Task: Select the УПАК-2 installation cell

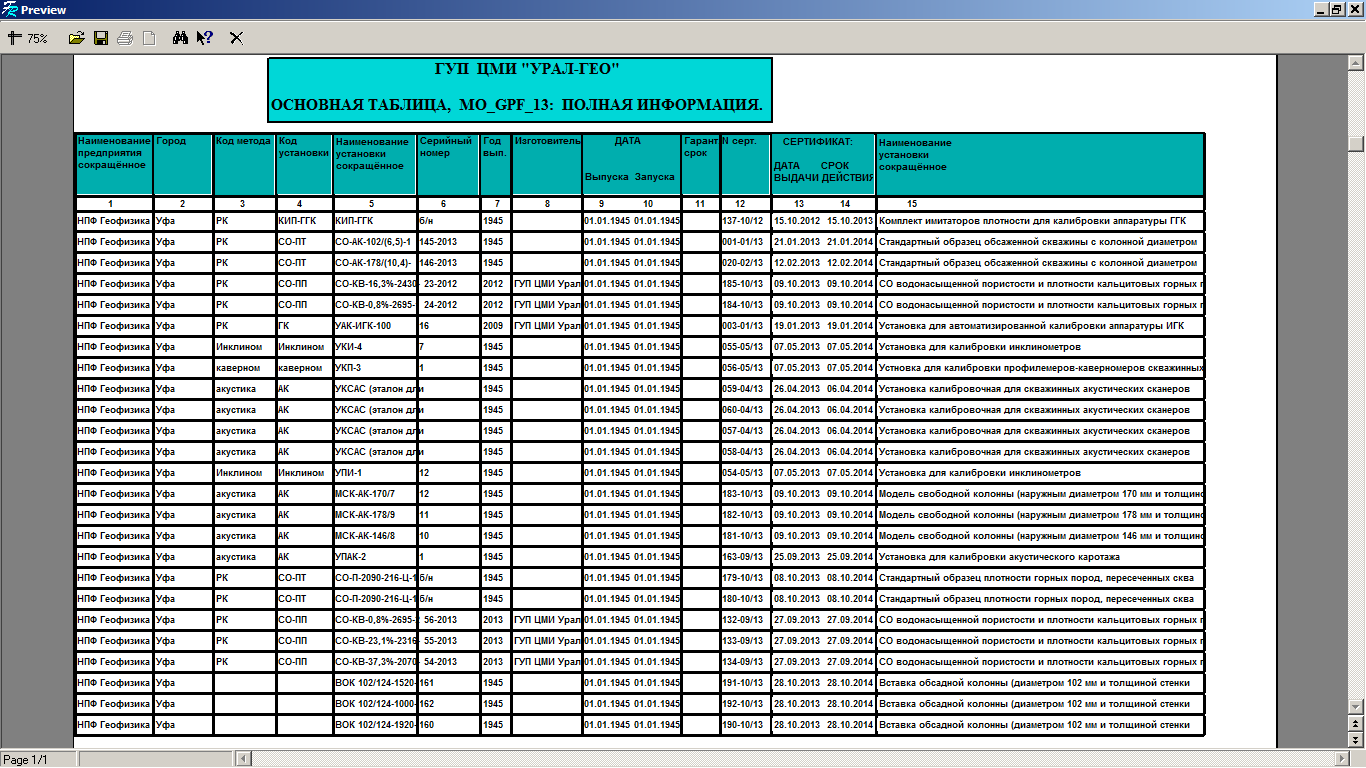Action: click(x=375, y=557)
